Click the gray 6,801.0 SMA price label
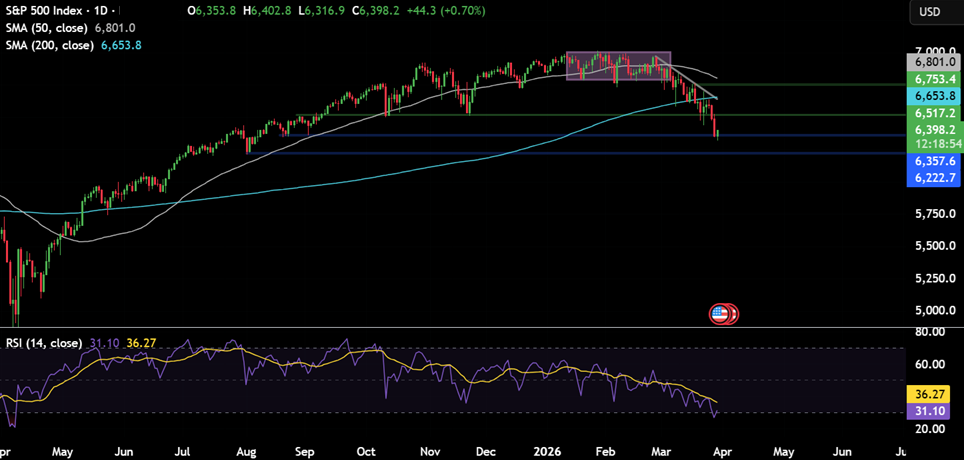The height and width of the screenshot is (460, 964). pos(934,62)
